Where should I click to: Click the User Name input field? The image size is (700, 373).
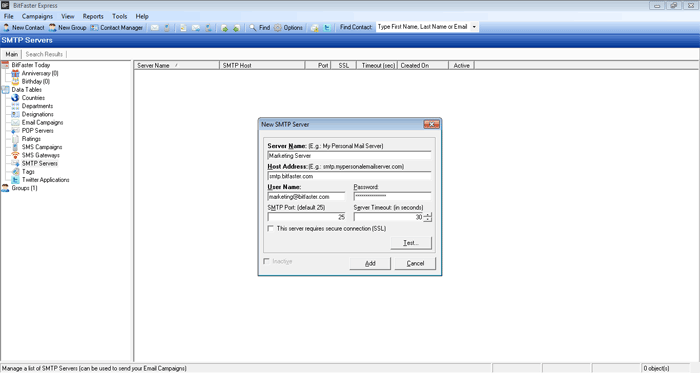[306, 197]
